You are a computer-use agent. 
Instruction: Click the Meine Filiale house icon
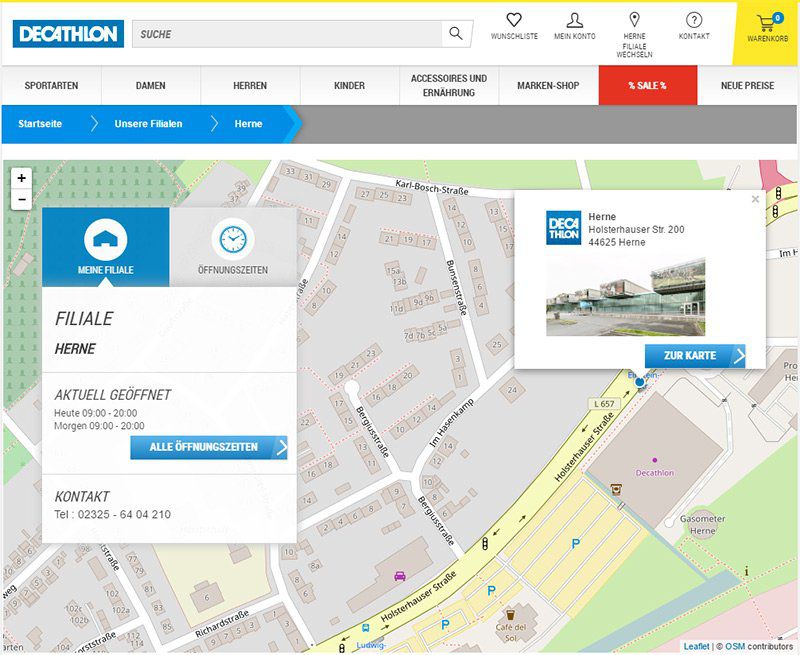click(106, 239)
